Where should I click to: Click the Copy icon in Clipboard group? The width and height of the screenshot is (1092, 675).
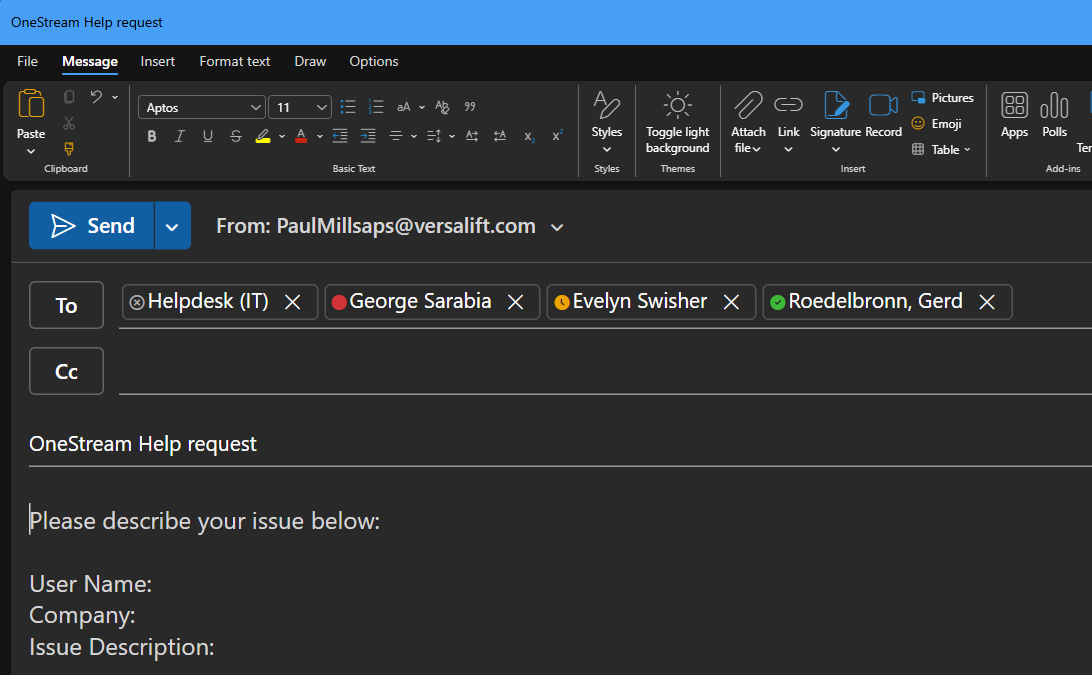69,97
